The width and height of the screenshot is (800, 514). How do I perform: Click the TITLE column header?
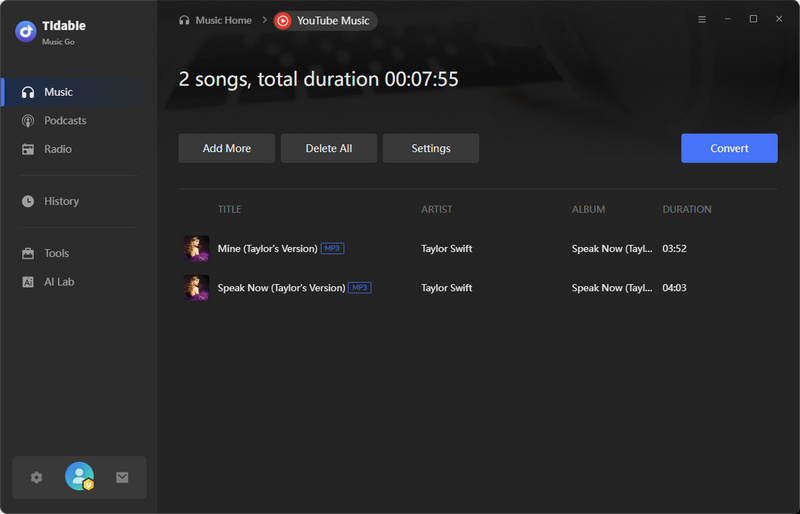click(x=230, y=209)
